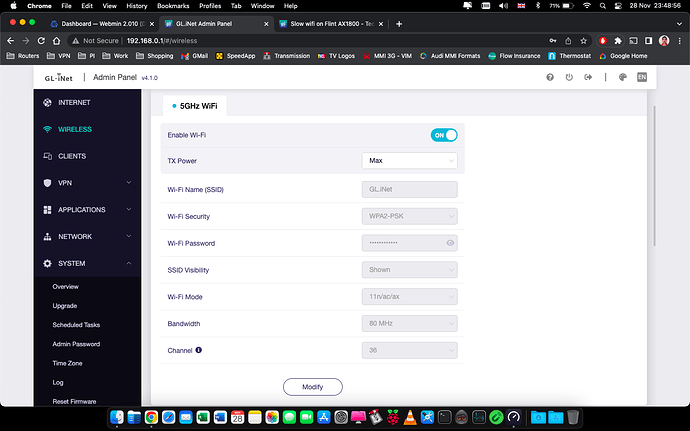Viewport: 690px width, 431px height.
Task: Toggle the Enable Wi-Fi switch off
Action: tap(444, 135)
